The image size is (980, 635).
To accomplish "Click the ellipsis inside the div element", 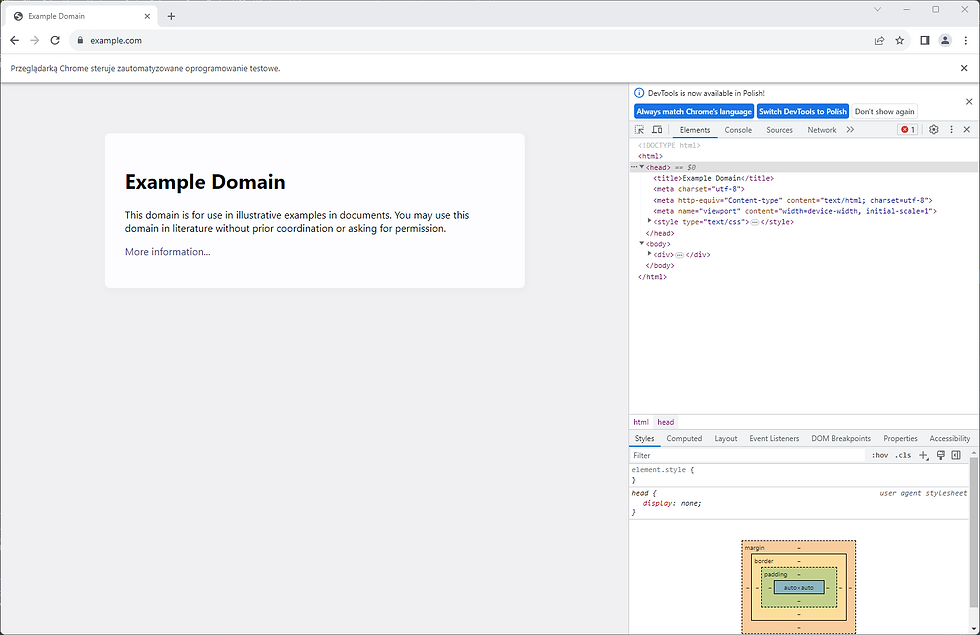I will point(679,255).
